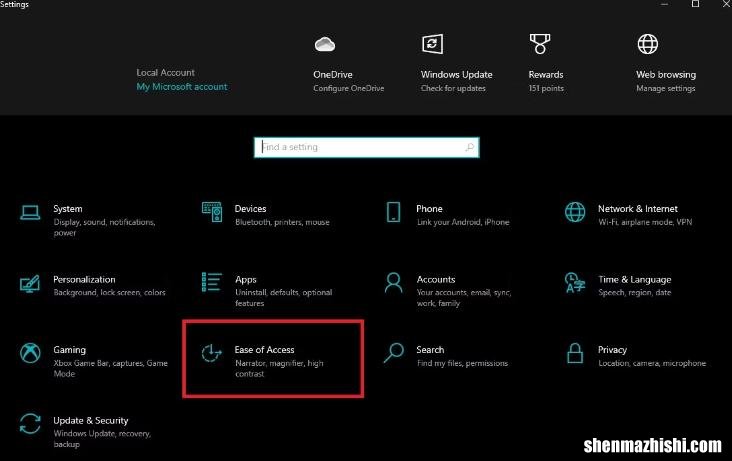Open the Rewards medal icon
Screen dimensions: 732x461
540,44
